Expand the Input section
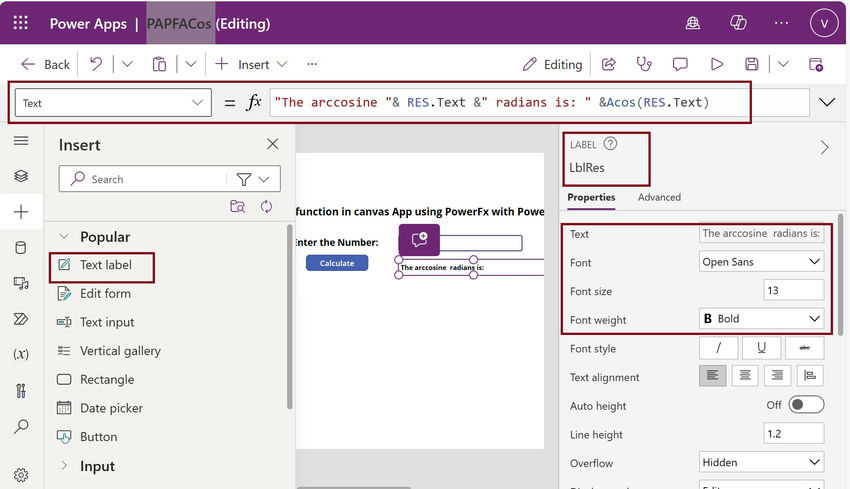Image resolution: width=850 pixels, height=489 pixels. [x=64, y=466]
